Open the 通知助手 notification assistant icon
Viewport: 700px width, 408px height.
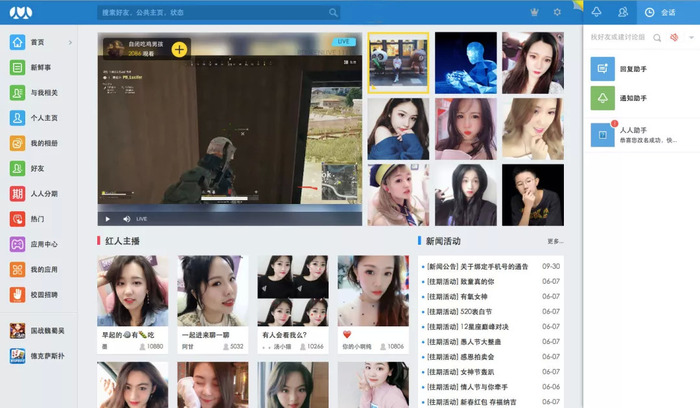[603, 98]
